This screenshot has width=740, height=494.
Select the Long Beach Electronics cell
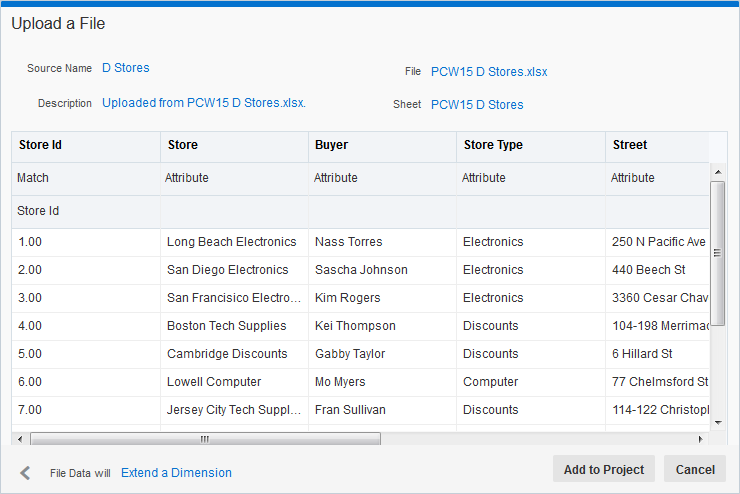[234, 242]
